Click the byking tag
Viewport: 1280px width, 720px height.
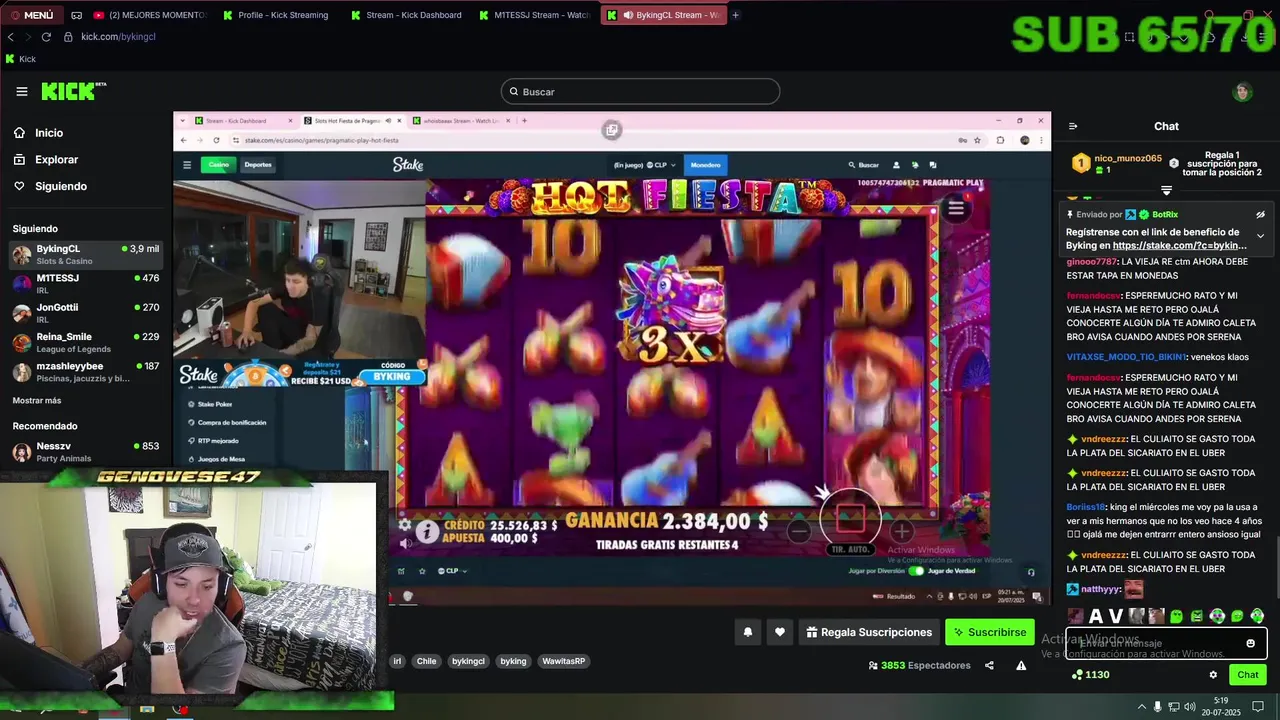513,661
